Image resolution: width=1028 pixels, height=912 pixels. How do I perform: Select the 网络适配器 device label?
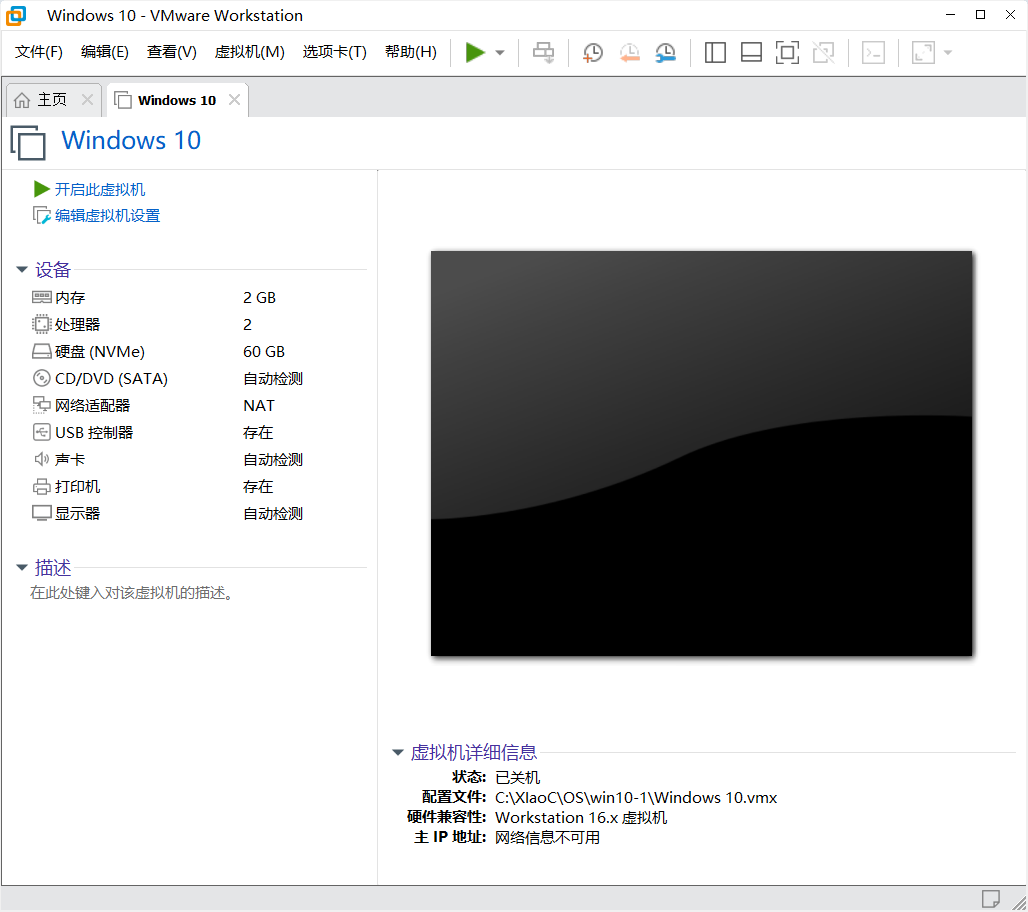click(x=92, y=405)
